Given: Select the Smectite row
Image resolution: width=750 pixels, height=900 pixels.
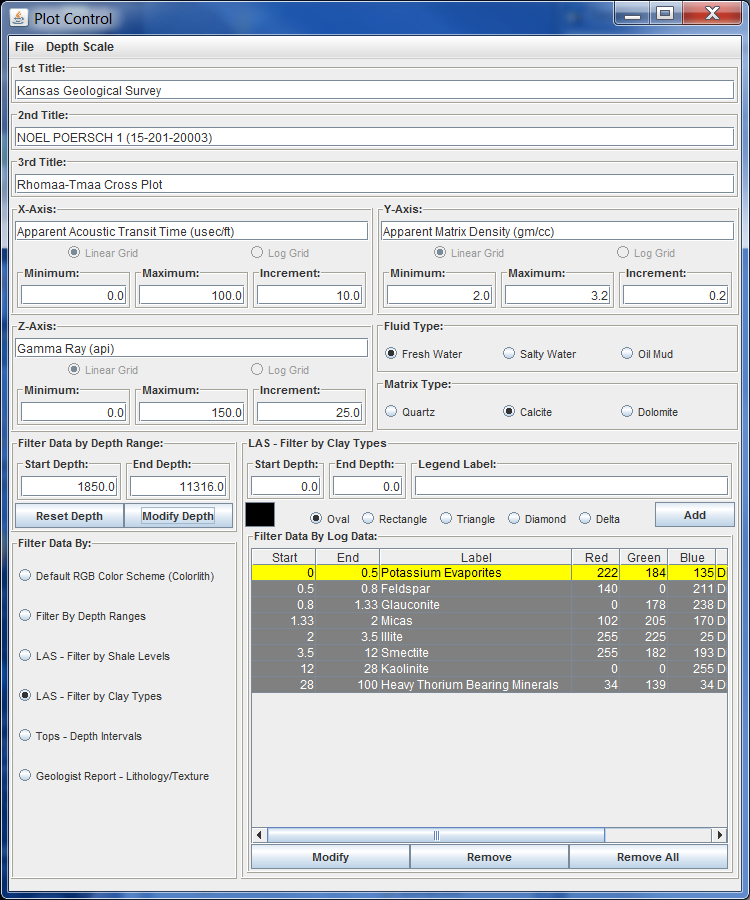Looking at the screenshot, I should click(x=489, y=653).
